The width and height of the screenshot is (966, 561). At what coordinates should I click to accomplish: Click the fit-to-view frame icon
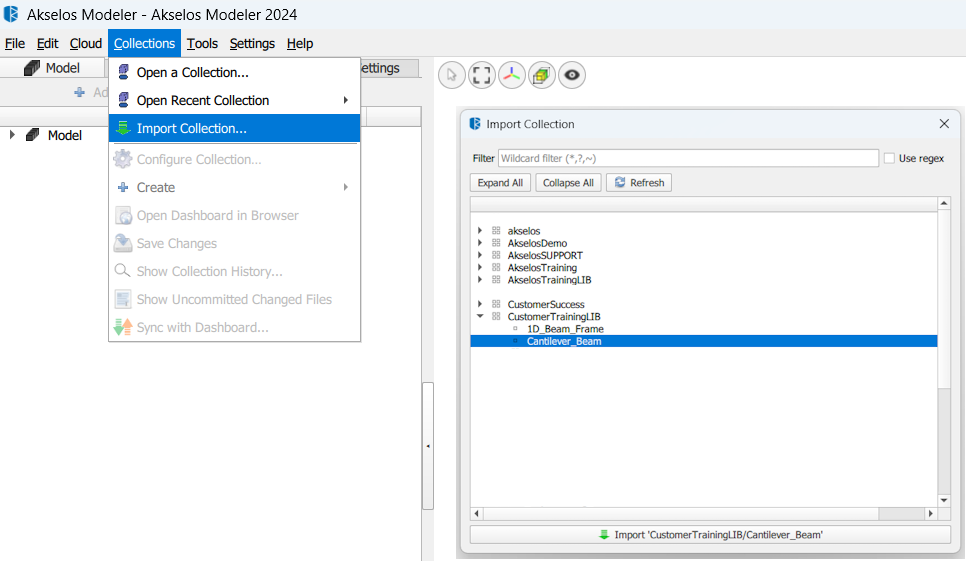(x=482, y=75)
